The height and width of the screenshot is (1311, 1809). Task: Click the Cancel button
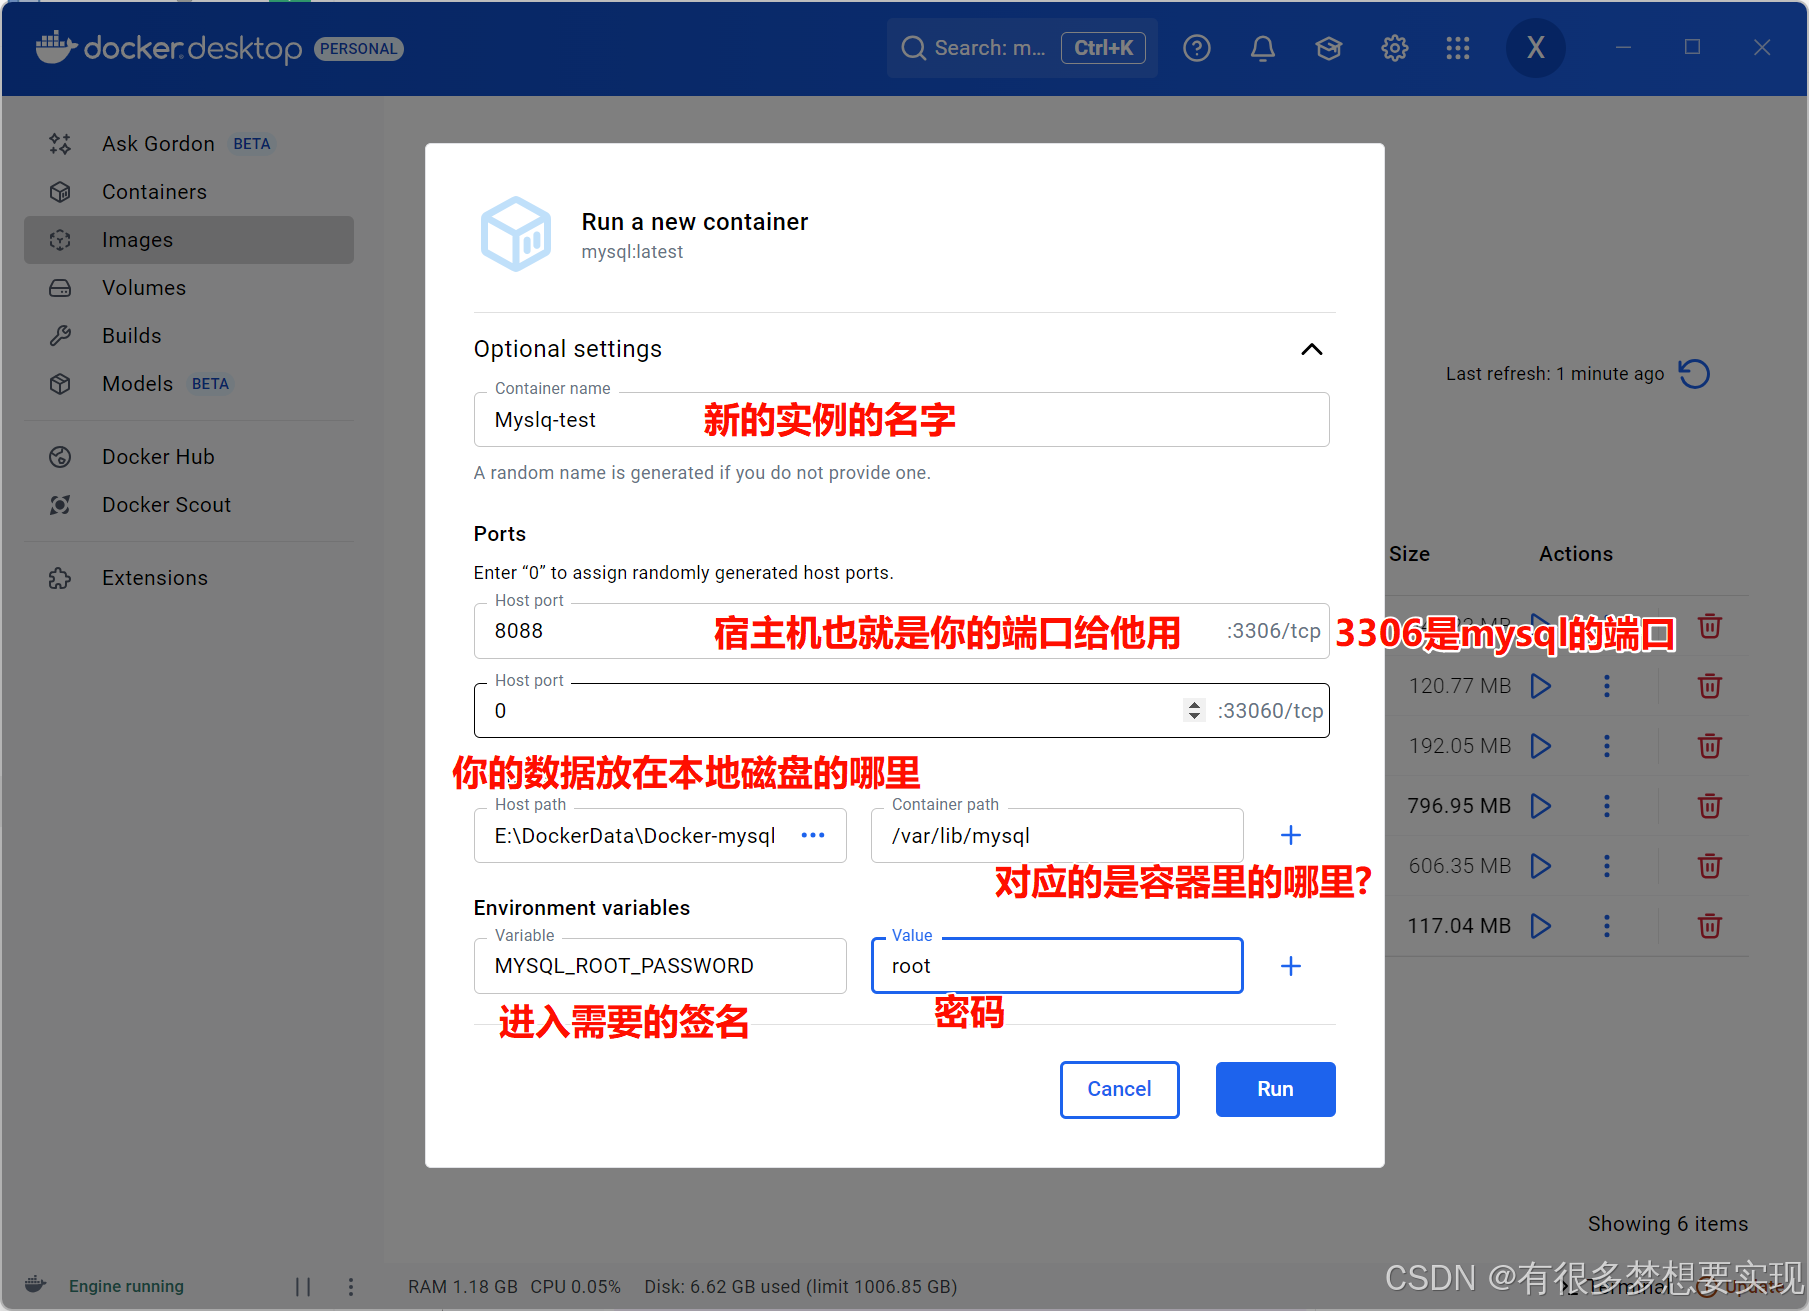click(x=1119, y=1090)
